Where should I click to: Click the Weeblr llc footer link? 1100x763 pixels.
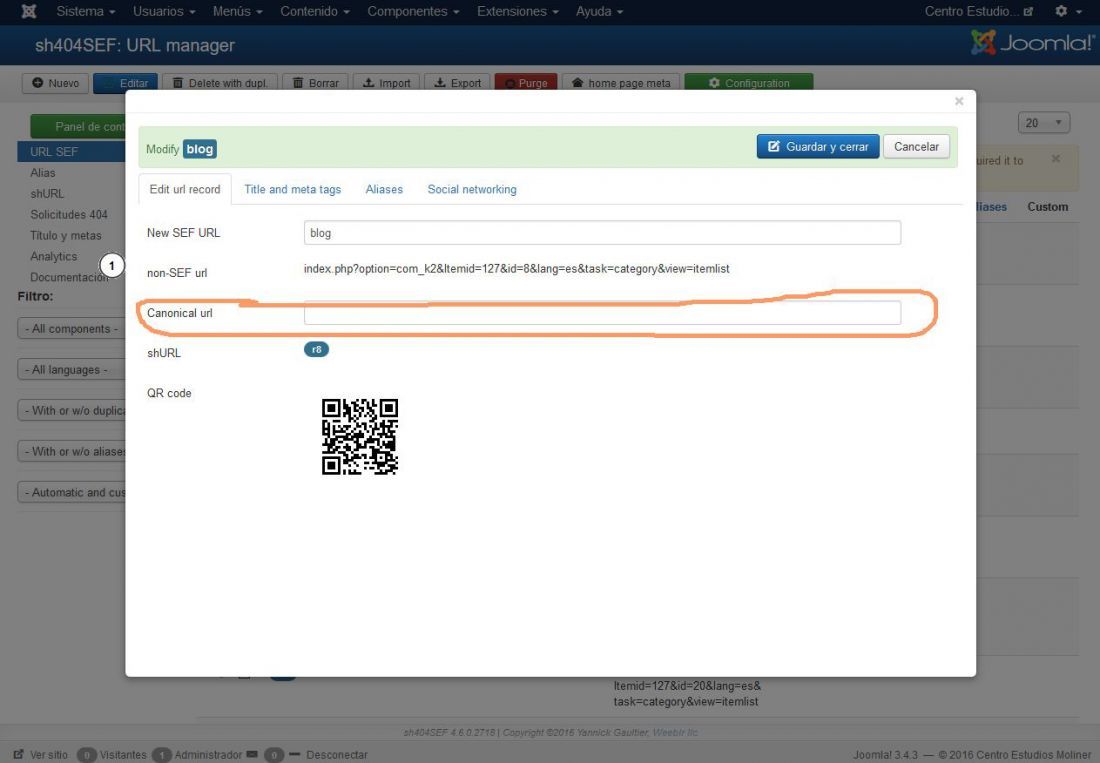(675, 732)
